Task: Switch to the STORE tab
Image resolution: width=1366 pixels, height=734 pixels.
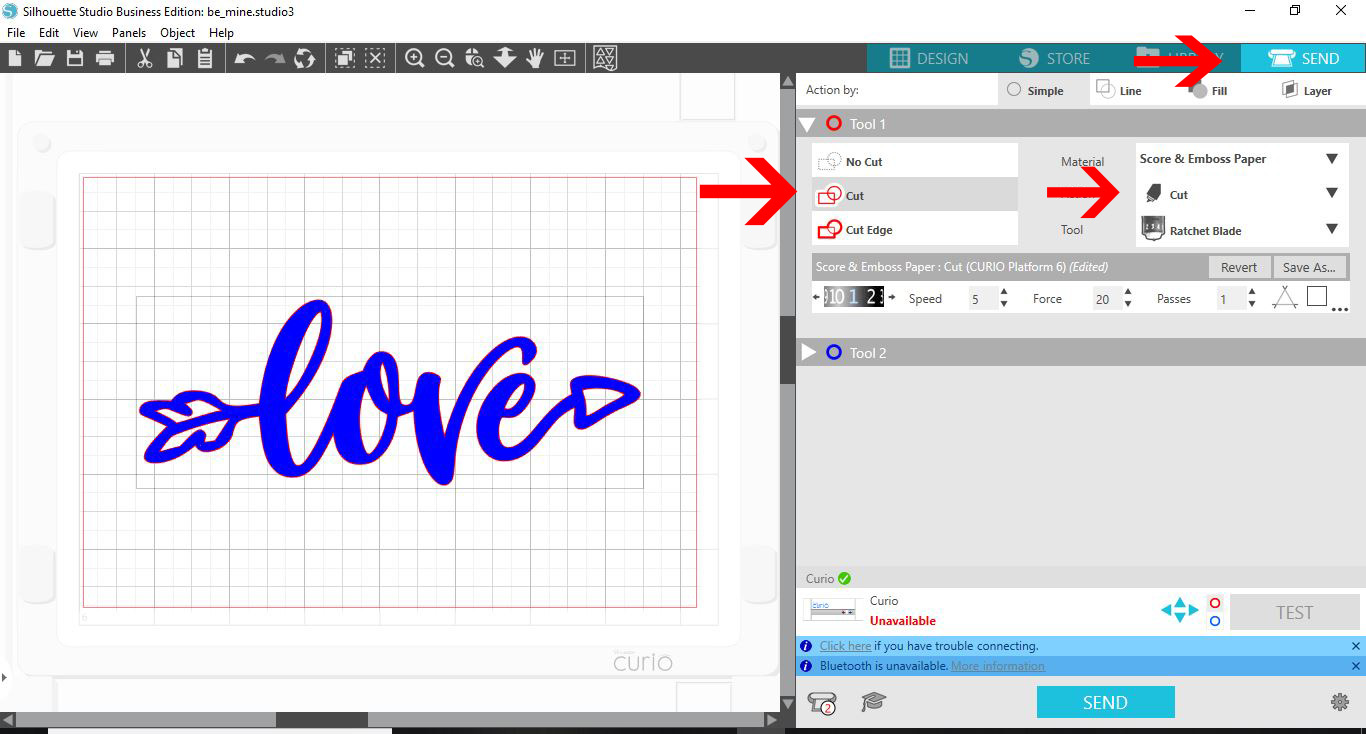Action: tap(1054, 58)
